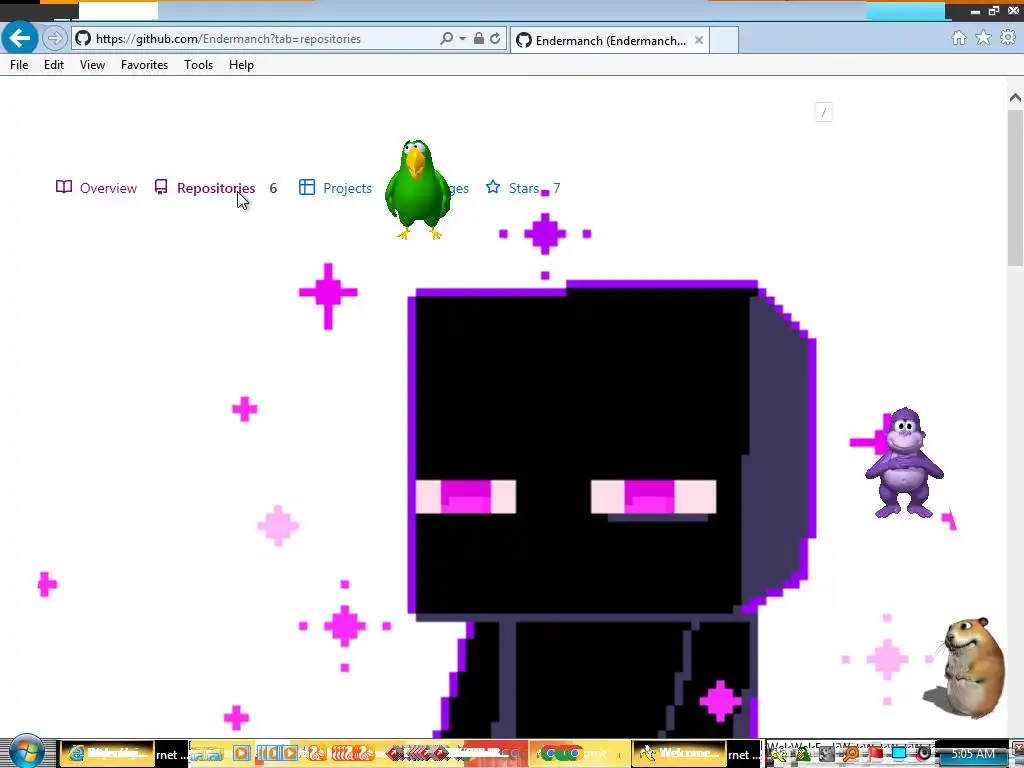1024x768 pixels.
Task: Click the Internet Explorer taskbar button
Action: click(x=107, y=754)
